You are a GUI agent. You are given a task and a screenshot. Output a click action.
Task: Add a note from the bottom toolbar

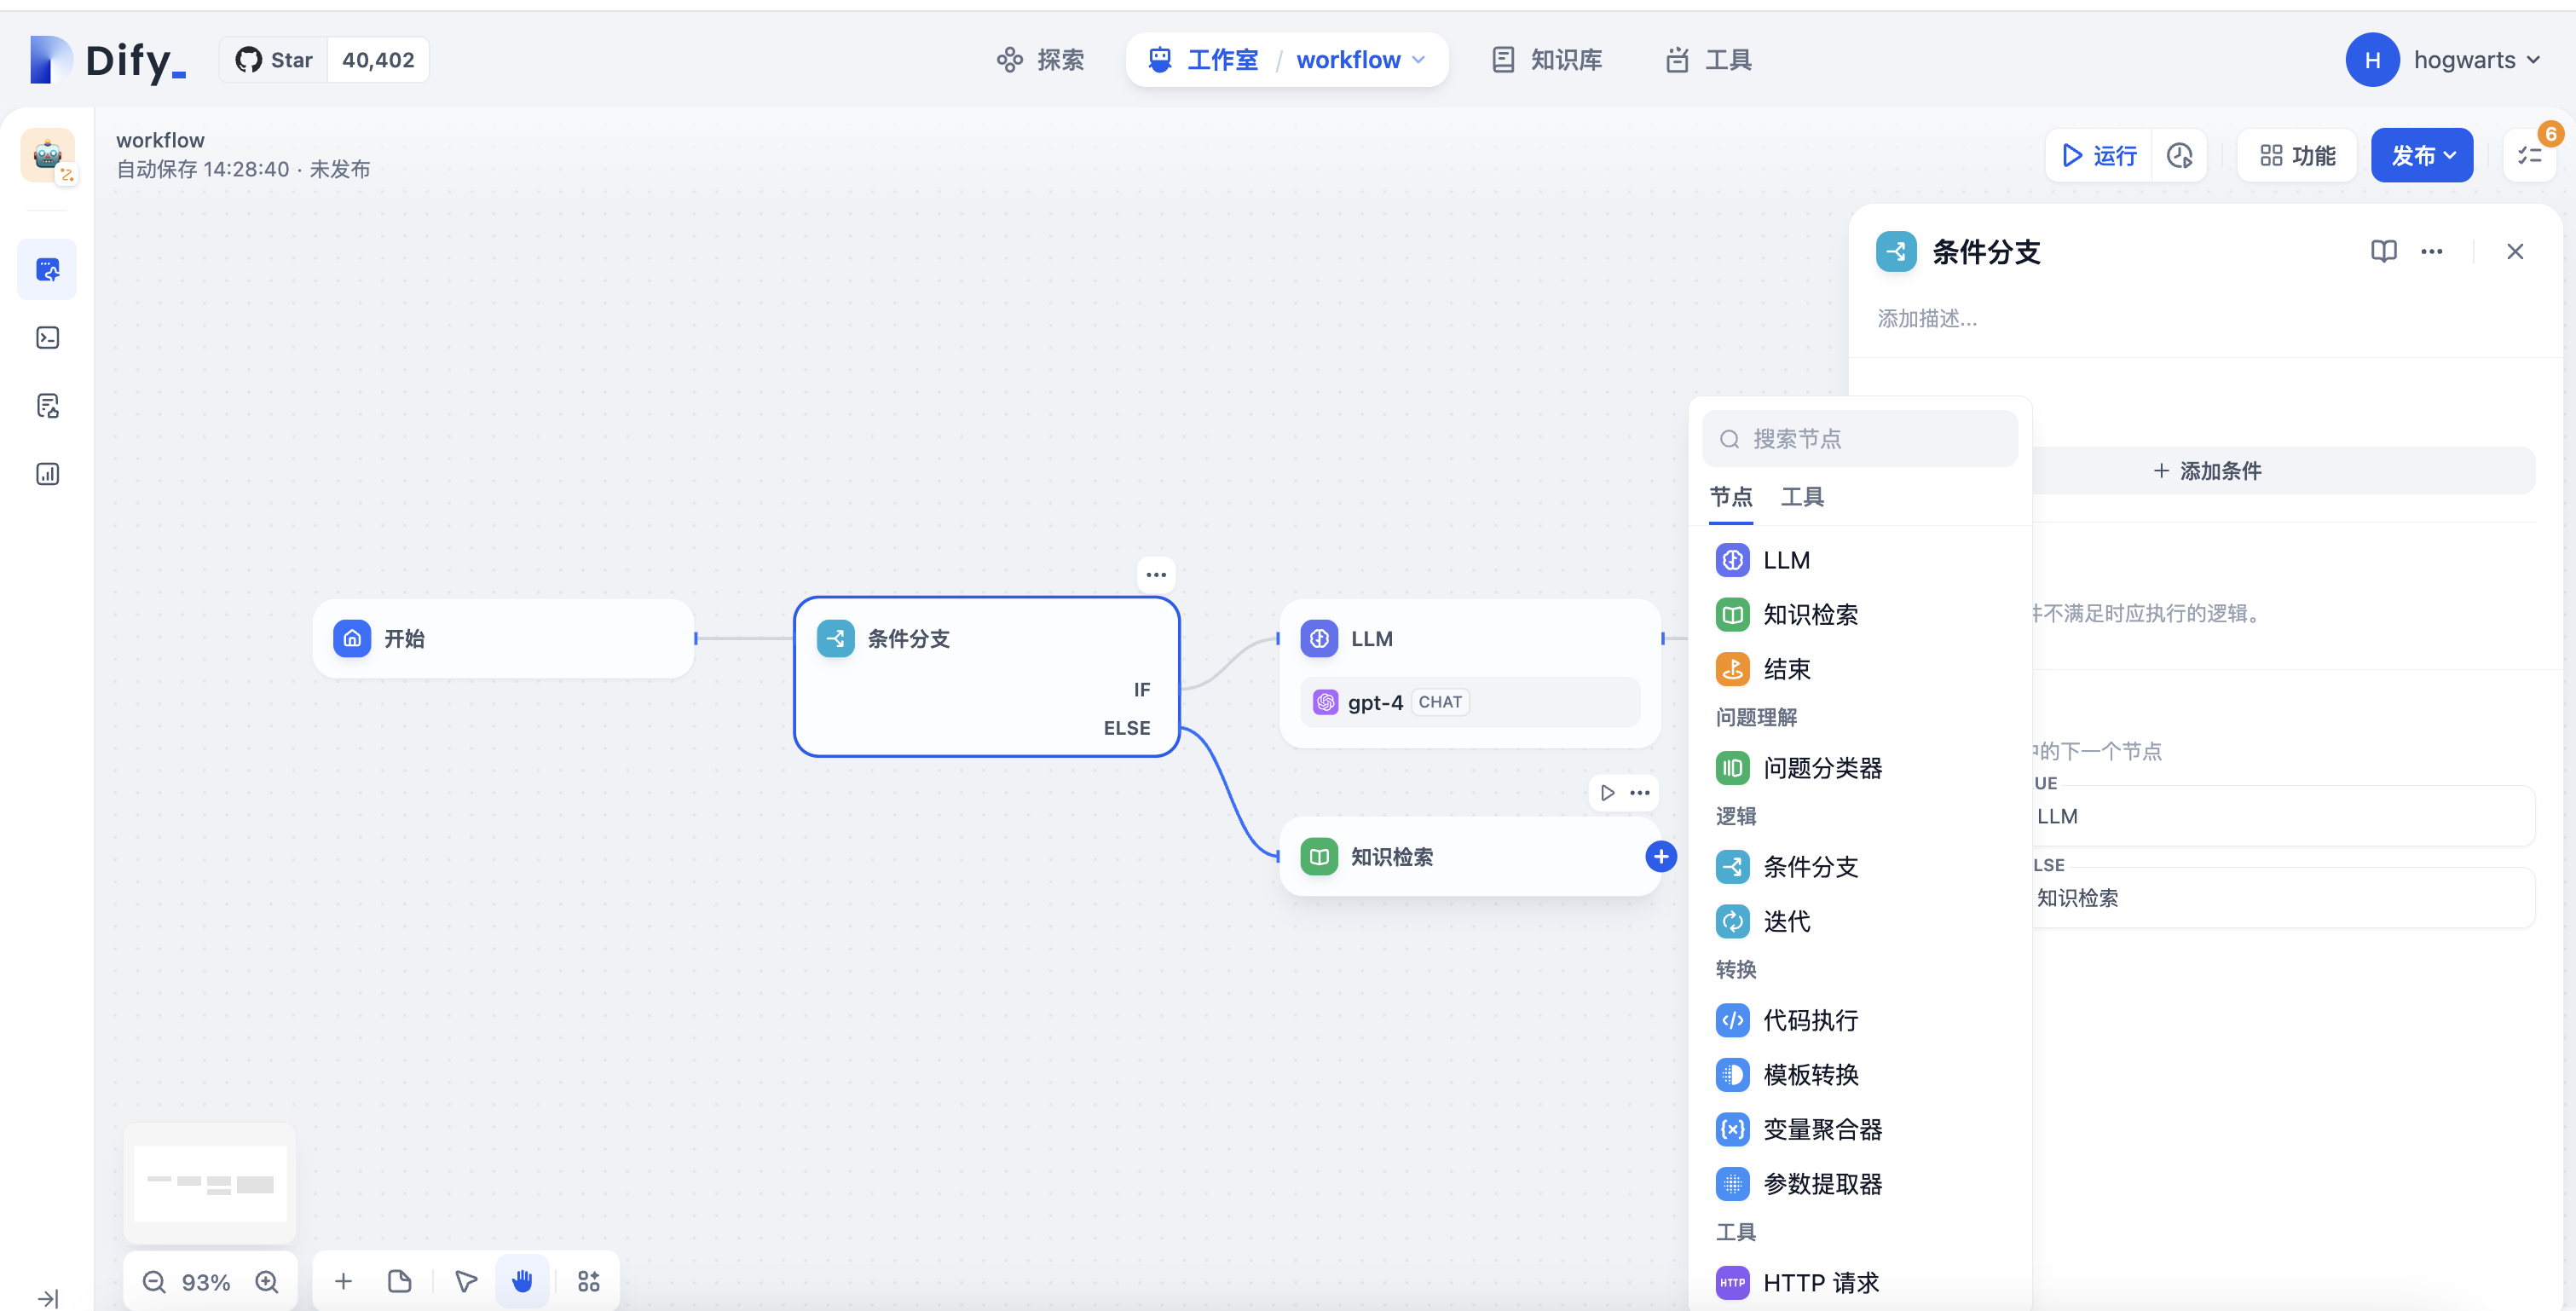399,1281
